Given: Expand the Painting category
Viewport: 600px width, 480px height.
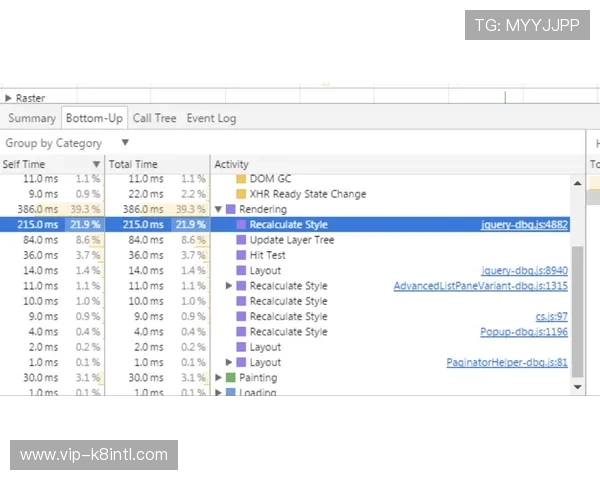Looking at the screenshot, I should pos(219,378).
